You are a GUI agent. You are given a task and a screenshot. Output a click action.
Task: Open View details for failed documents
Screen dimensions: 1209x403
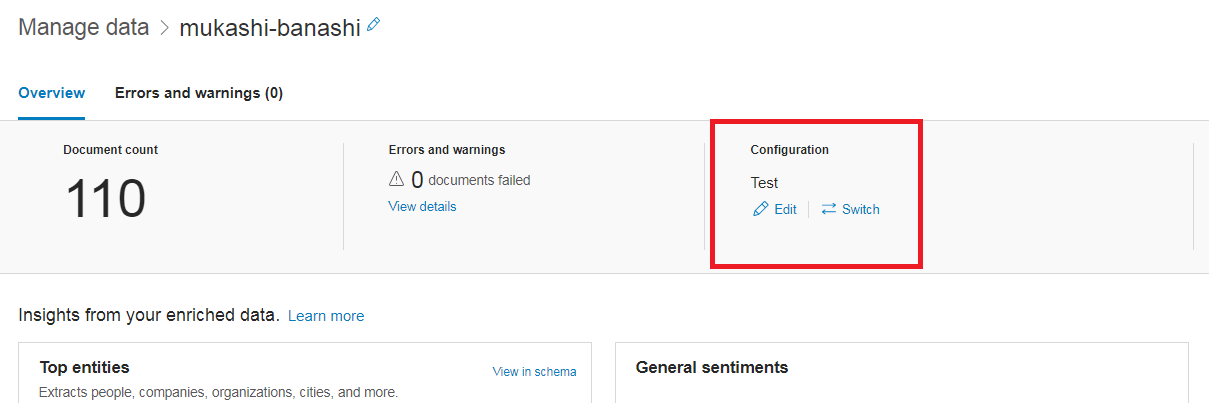click(422, 206)
